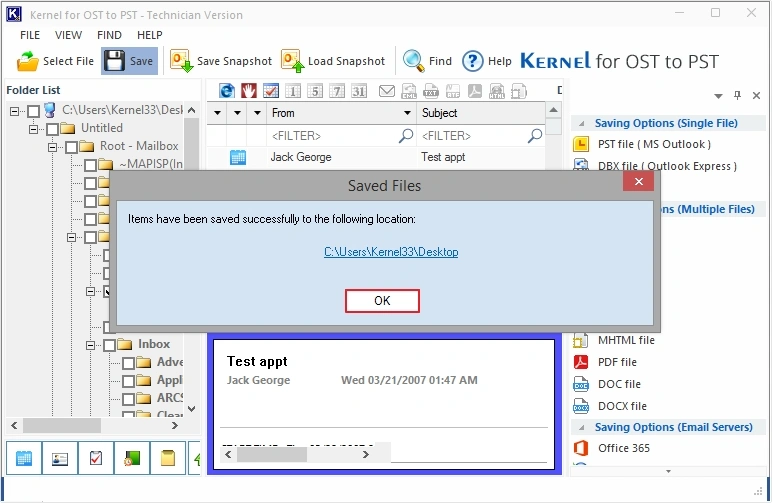Open the Find magnifier tool
This screenshot has height=503, width=772.
(427, 61)
